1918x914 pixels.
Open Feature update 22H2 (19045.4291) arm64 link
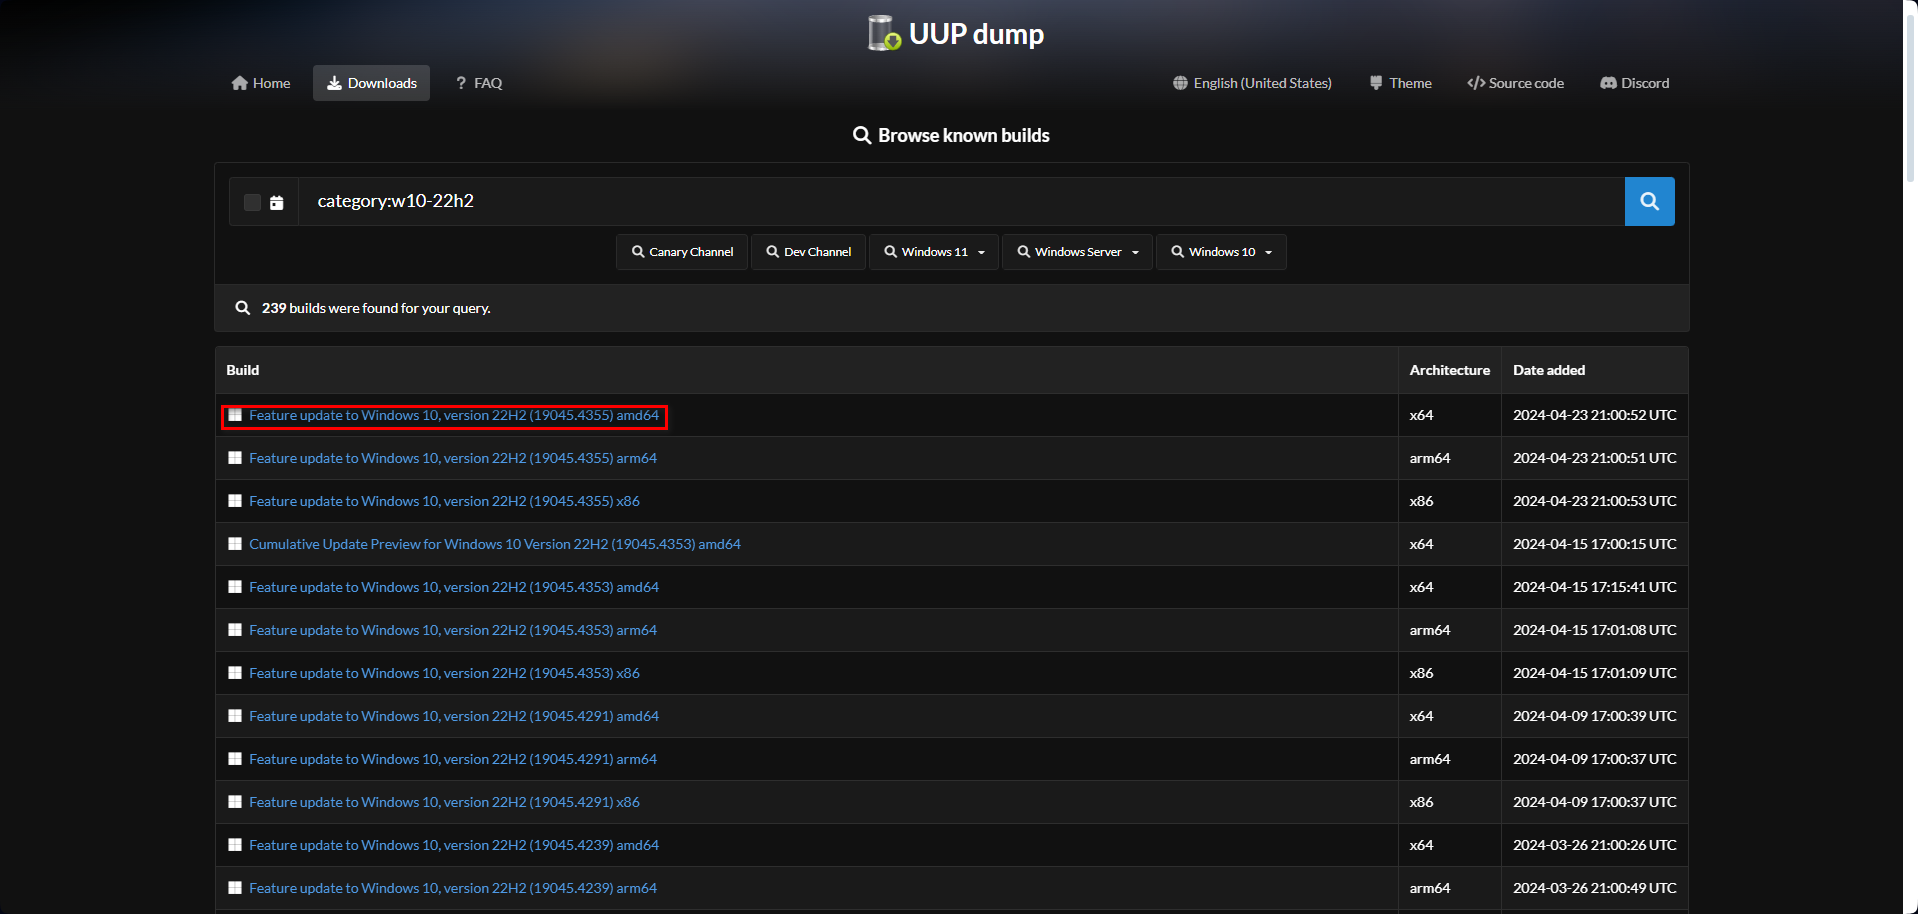tap(453, 759)
